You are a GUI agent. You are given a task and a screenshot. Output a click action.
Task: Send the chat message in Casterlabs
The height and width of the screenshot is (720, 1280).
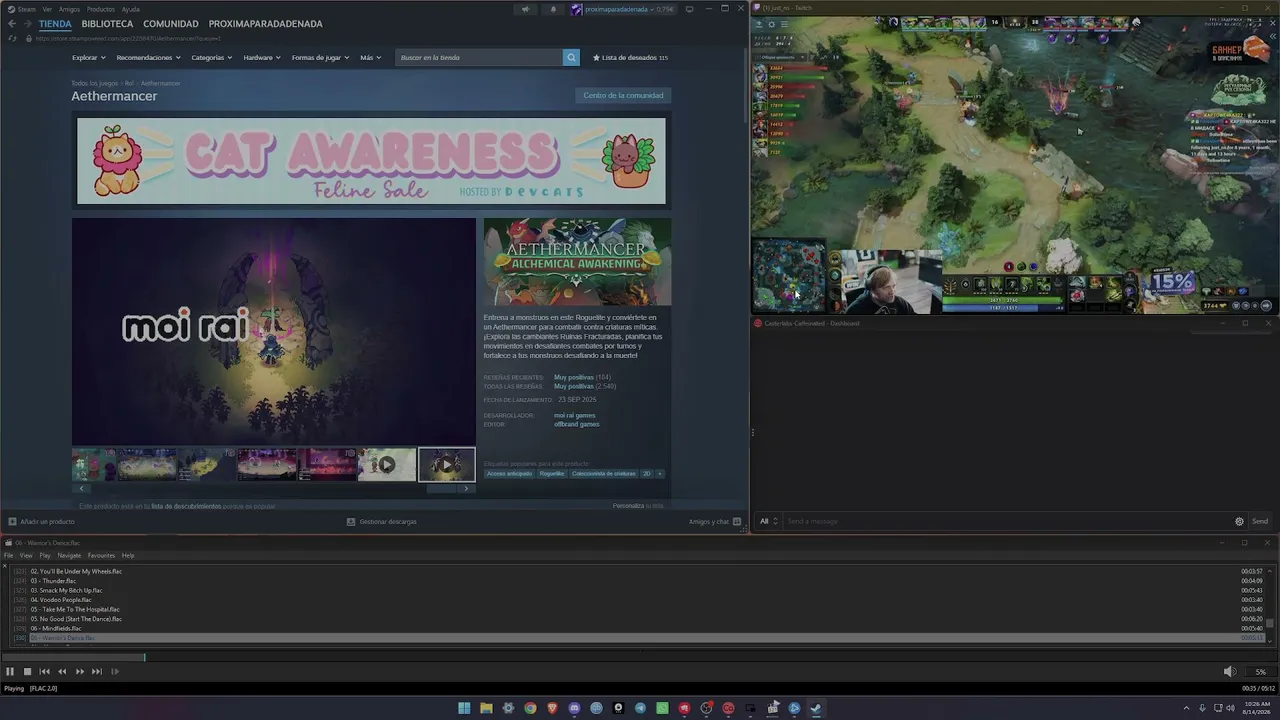point(1260,521)
